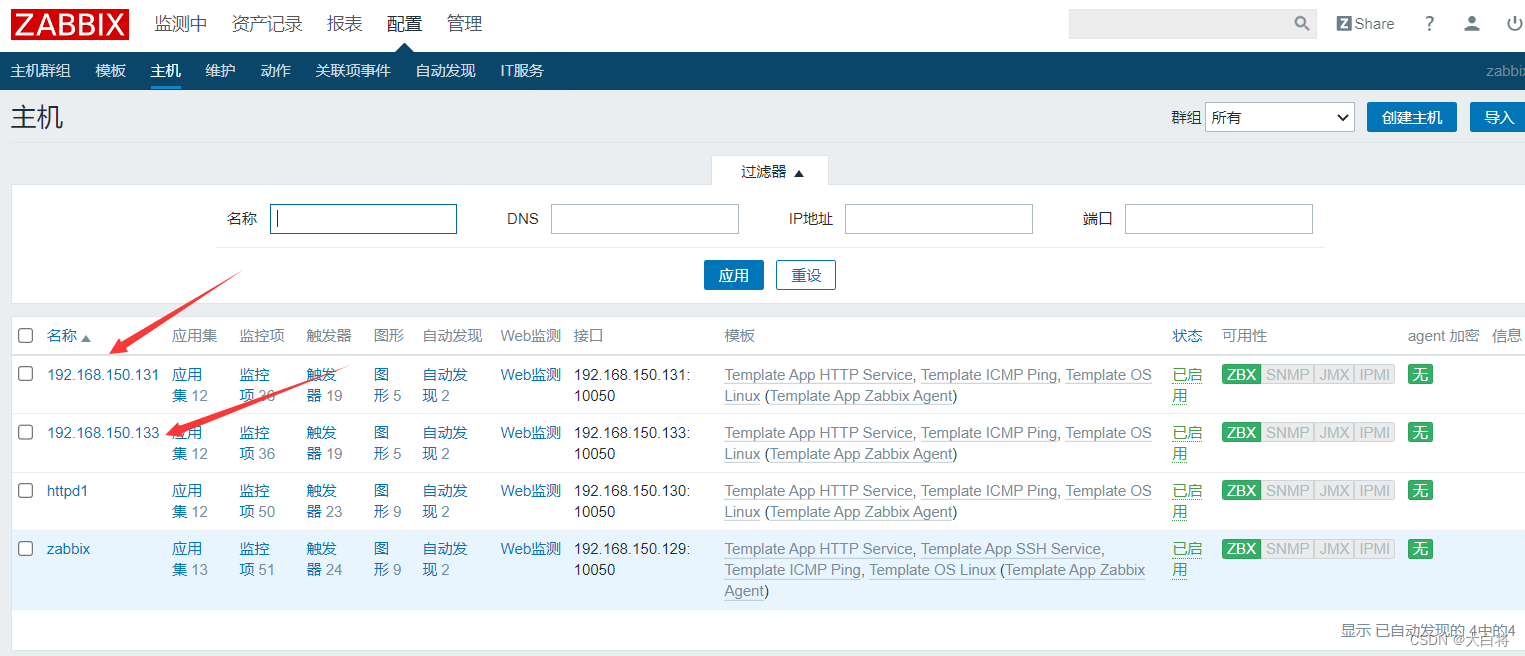Open the Zabbix Share link
The width and height of the screenshot is (1525, 656).
click(x=1365, y=23)
